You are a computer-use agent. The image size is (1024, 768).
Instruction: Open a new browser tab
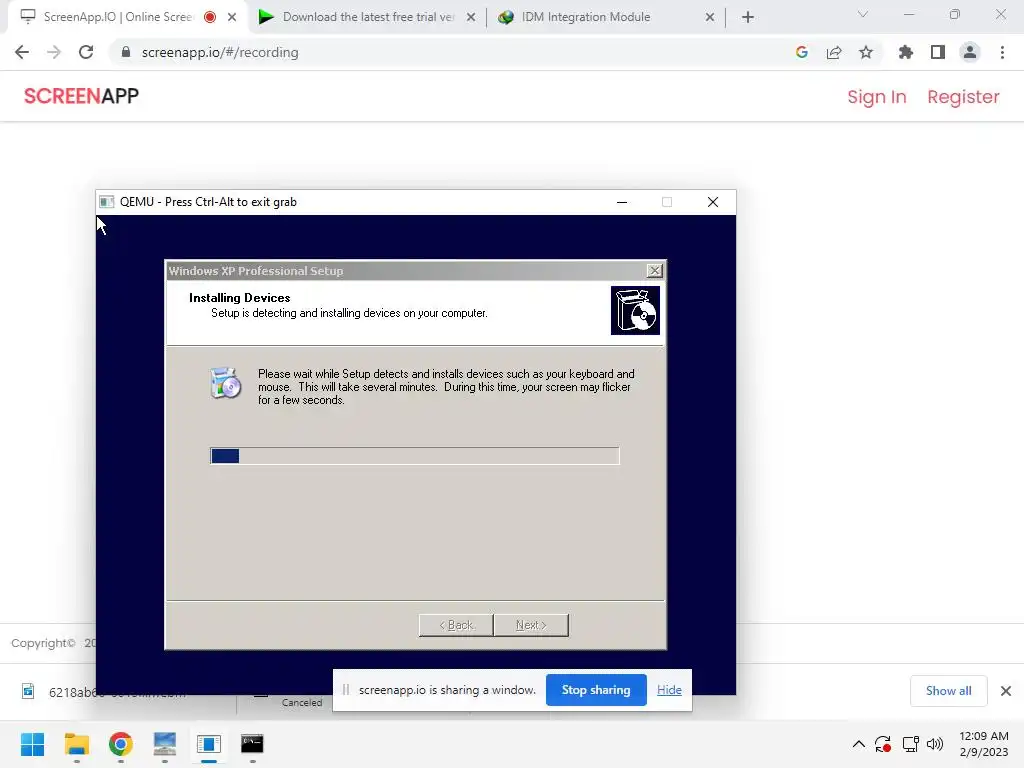pyautogui.click(x=748, y=17)
